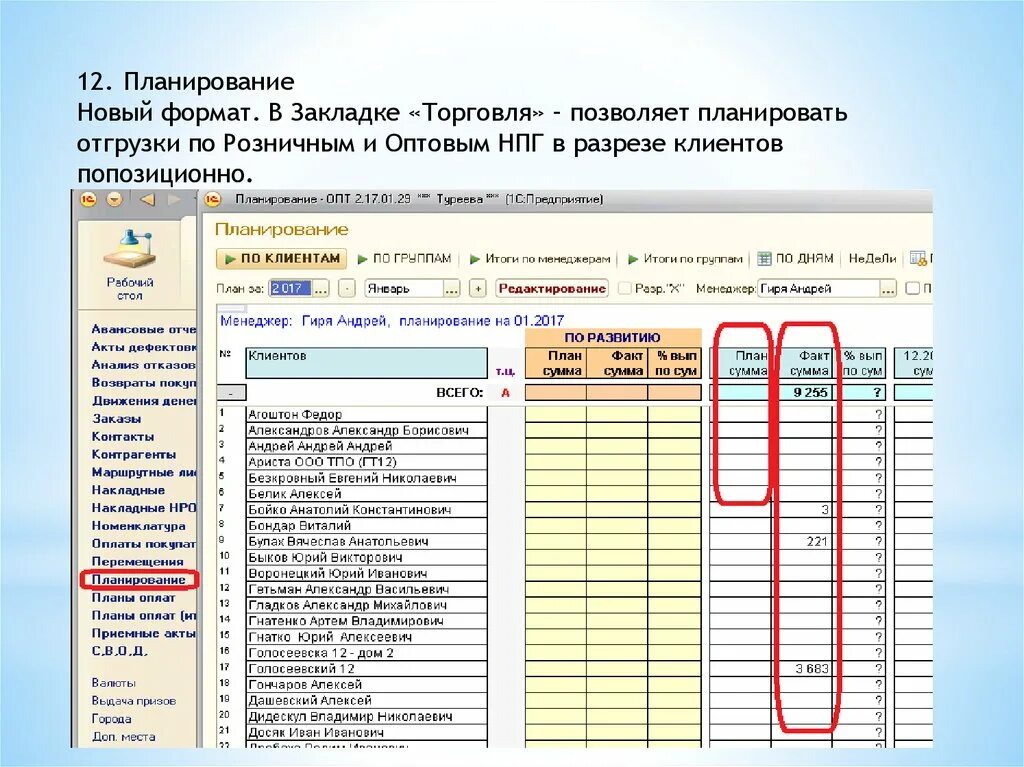Image resolution: width=1024 pixels, height=767 pixels.
Task: Click the table icon next to ПО ДНЯМ
Action: point(764,259)
